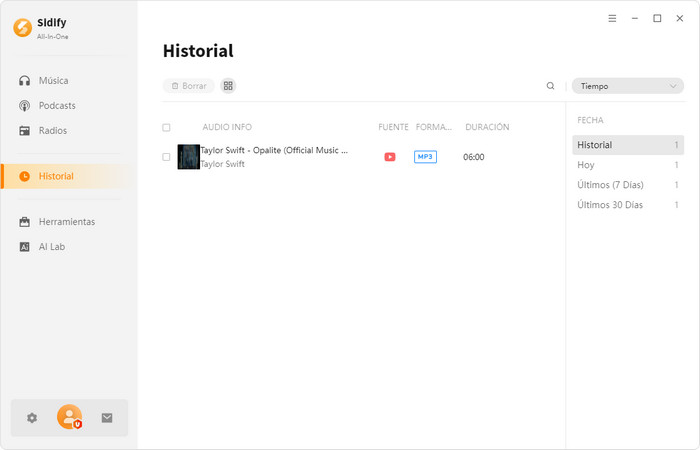Maximize the Sidify window
Viewport: 700px width, 450px height.
(x=657, y=18)
